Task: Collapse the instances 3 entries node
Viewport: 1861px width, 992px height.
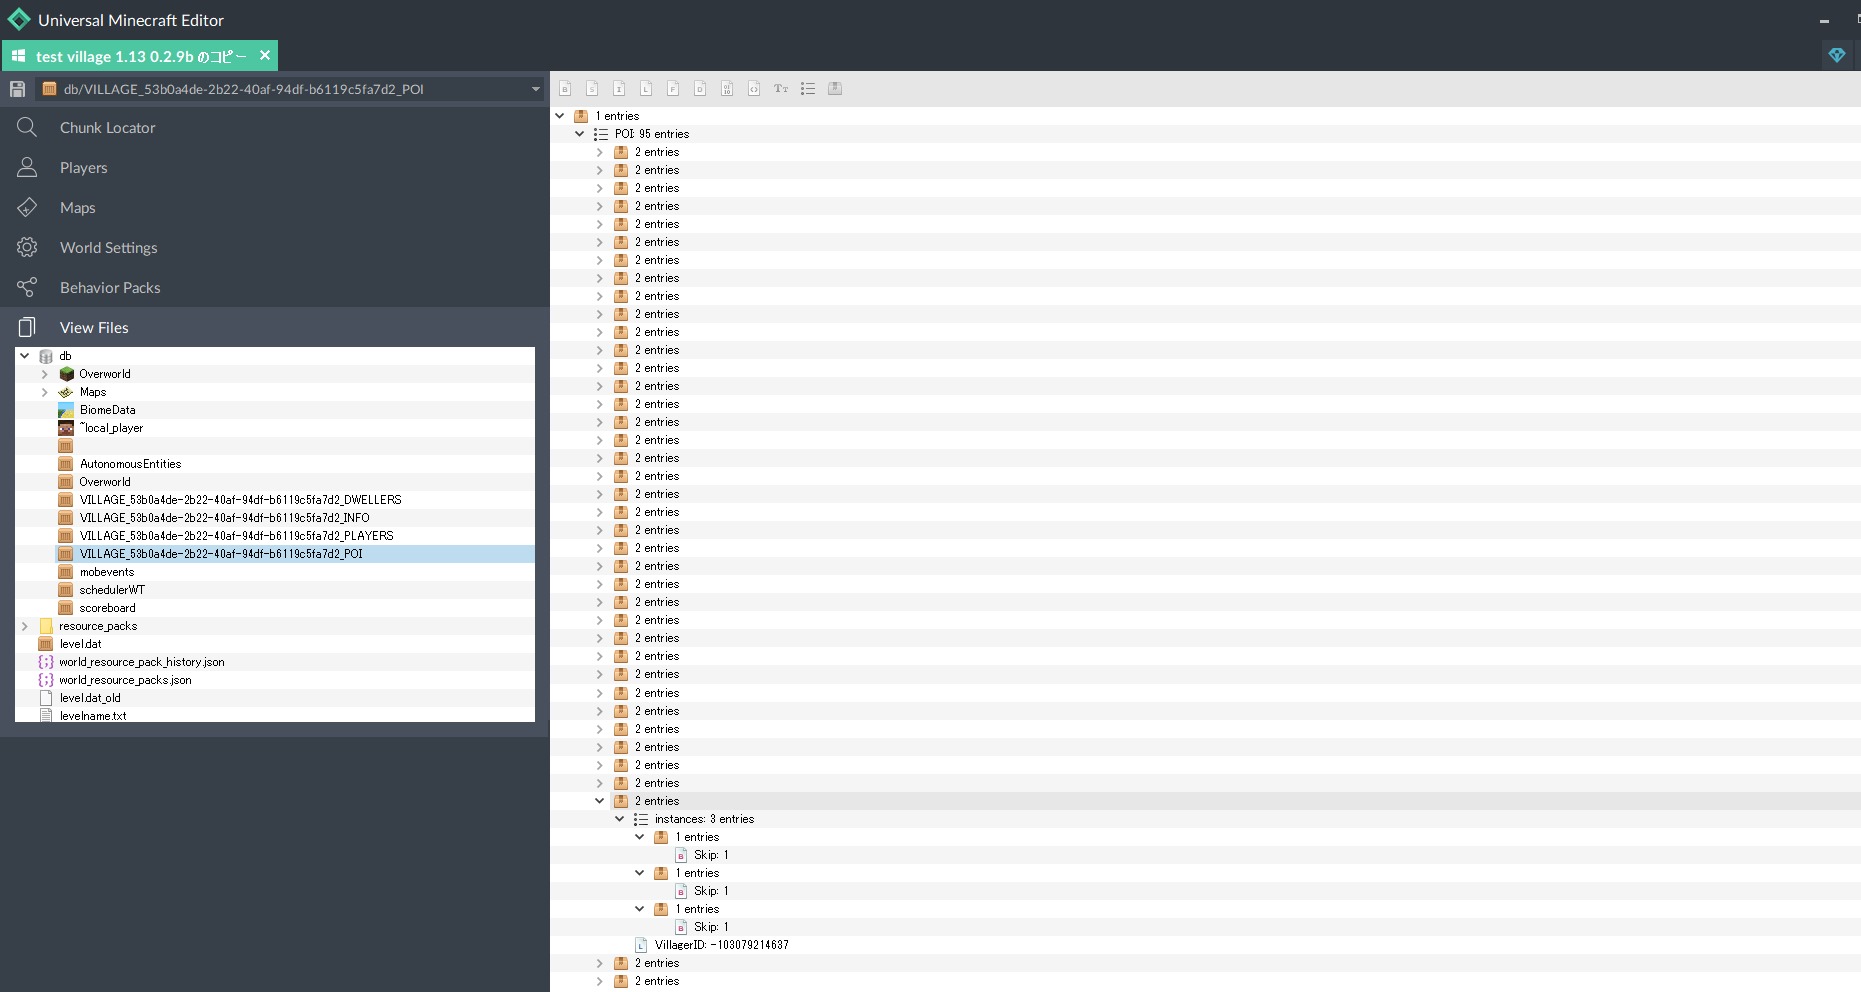Action: (x=620, y=819)
